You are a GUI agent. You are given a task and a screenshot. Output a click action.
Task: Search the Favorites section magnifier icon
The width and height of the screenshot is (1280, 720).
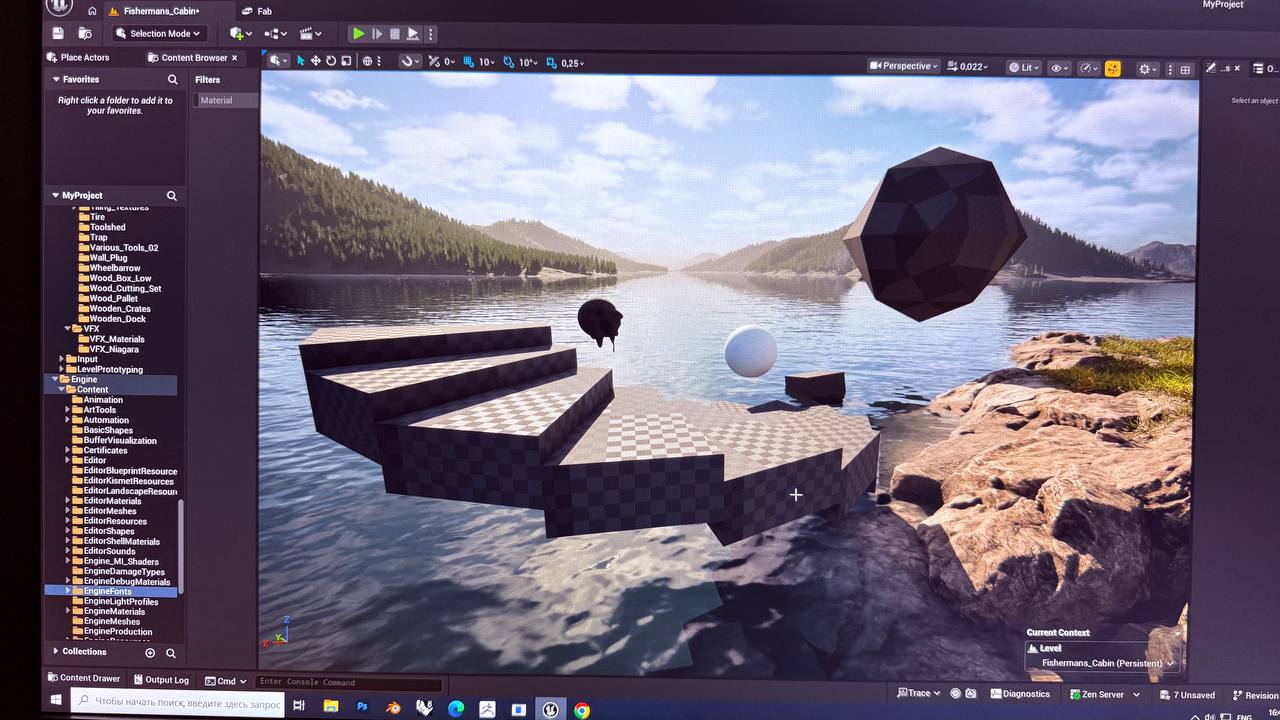point(173,79)
